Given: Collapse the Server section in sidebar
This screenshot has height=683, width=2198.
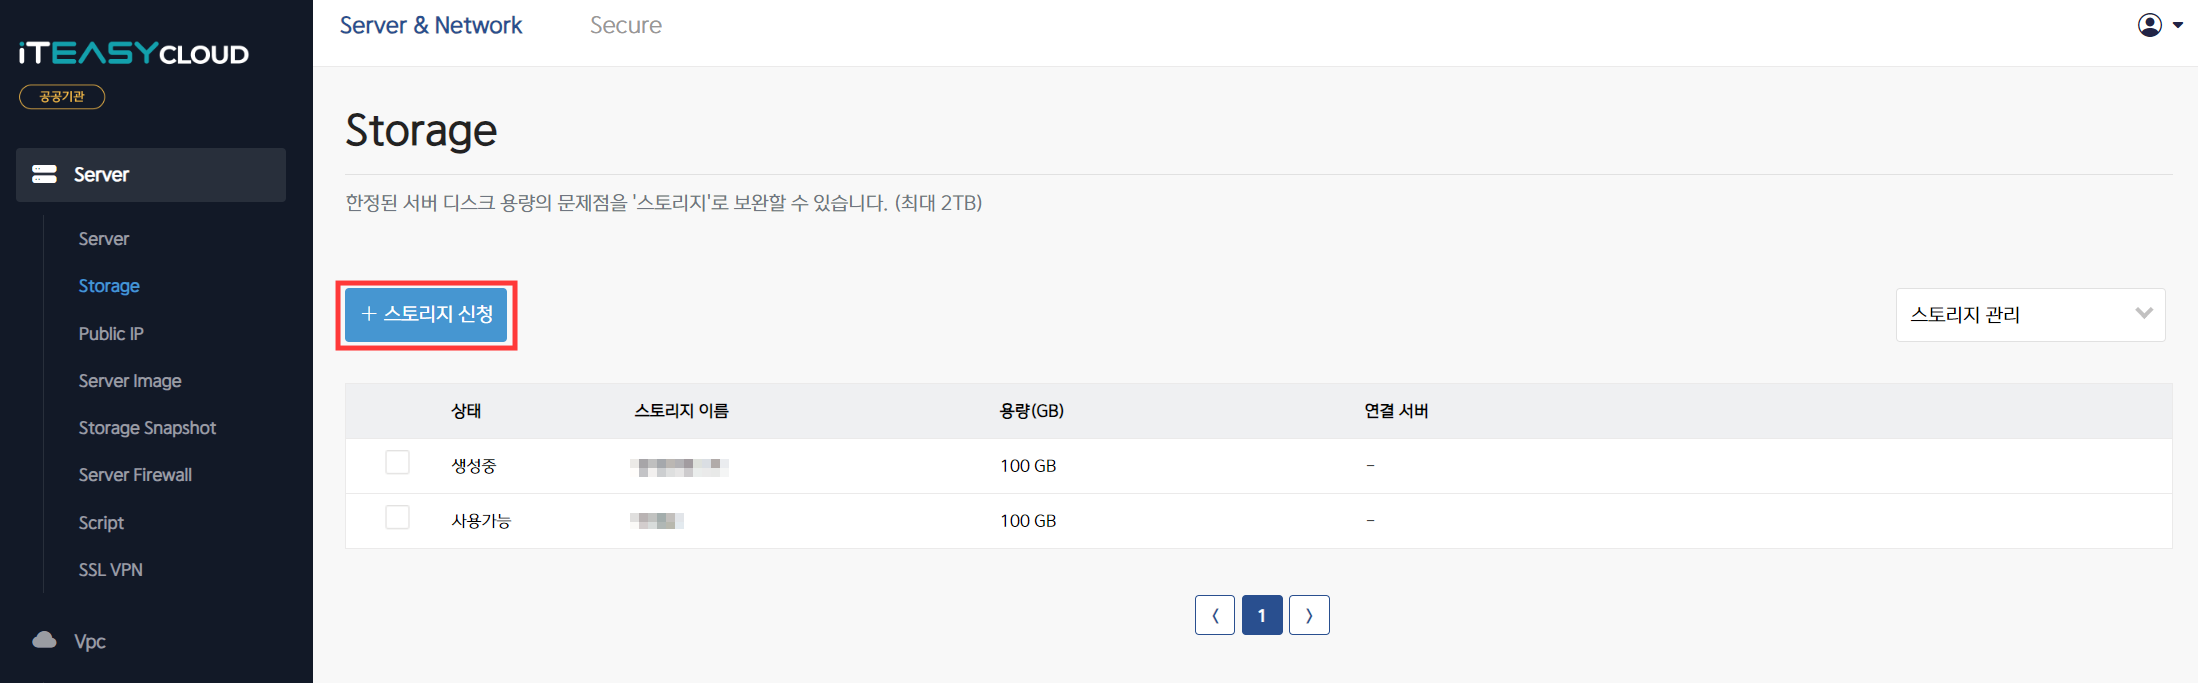Looking at the screenshot, I should (151, 175).
